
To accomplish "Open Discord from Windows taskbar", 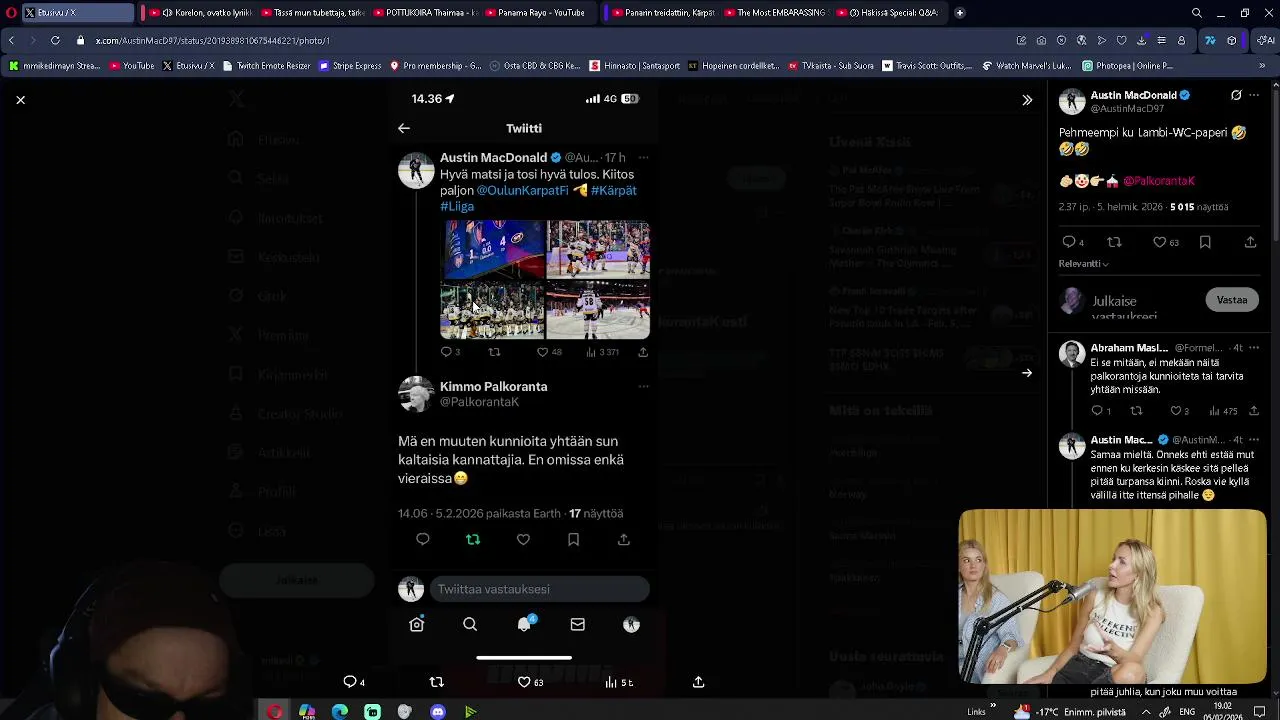I will click(x=437, y=712).
